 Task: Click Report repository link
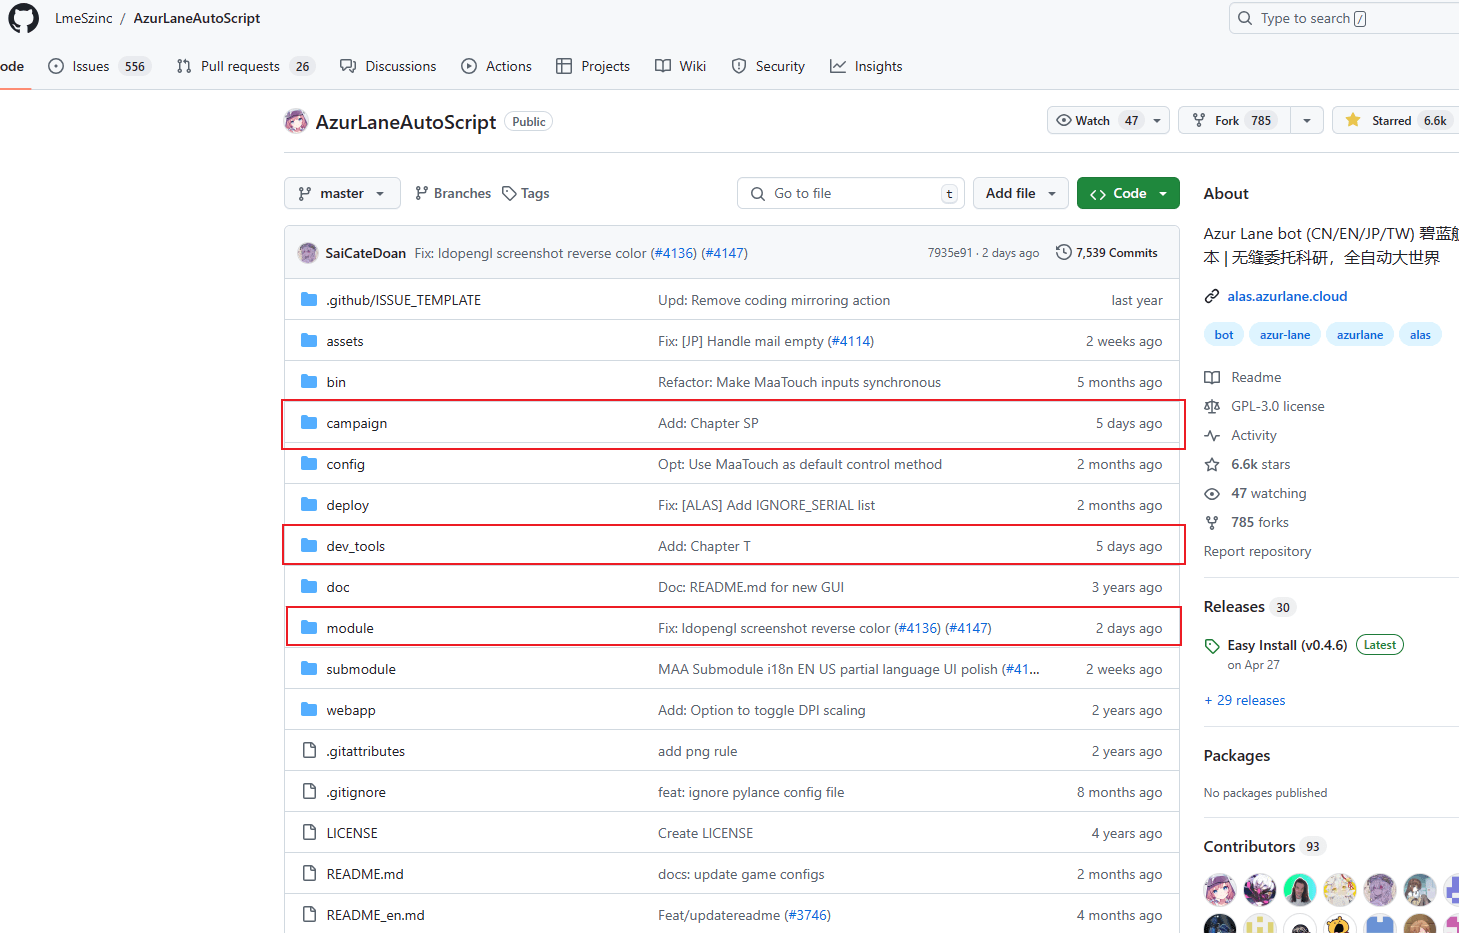coord(1257,551)
